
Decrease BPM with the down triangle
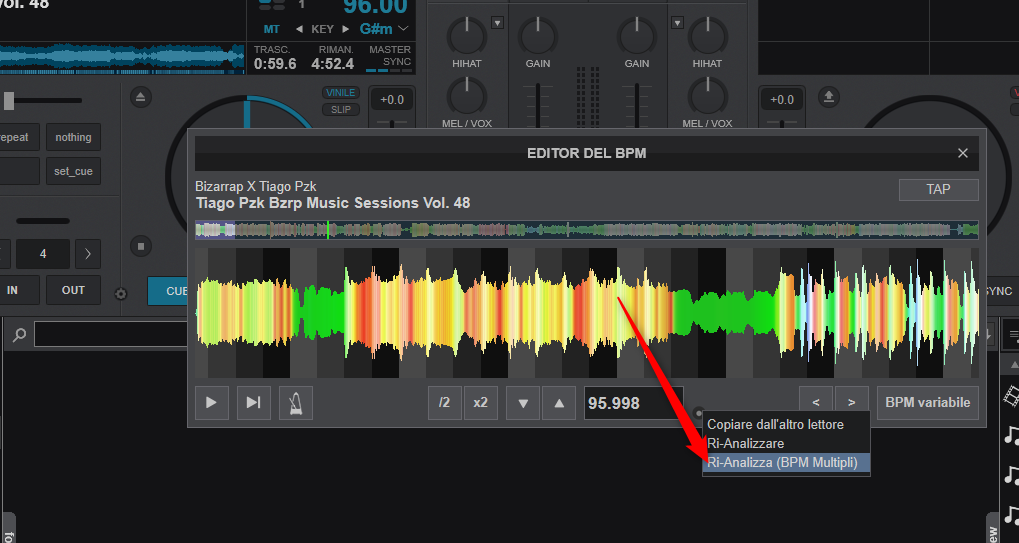click(522, 403)
